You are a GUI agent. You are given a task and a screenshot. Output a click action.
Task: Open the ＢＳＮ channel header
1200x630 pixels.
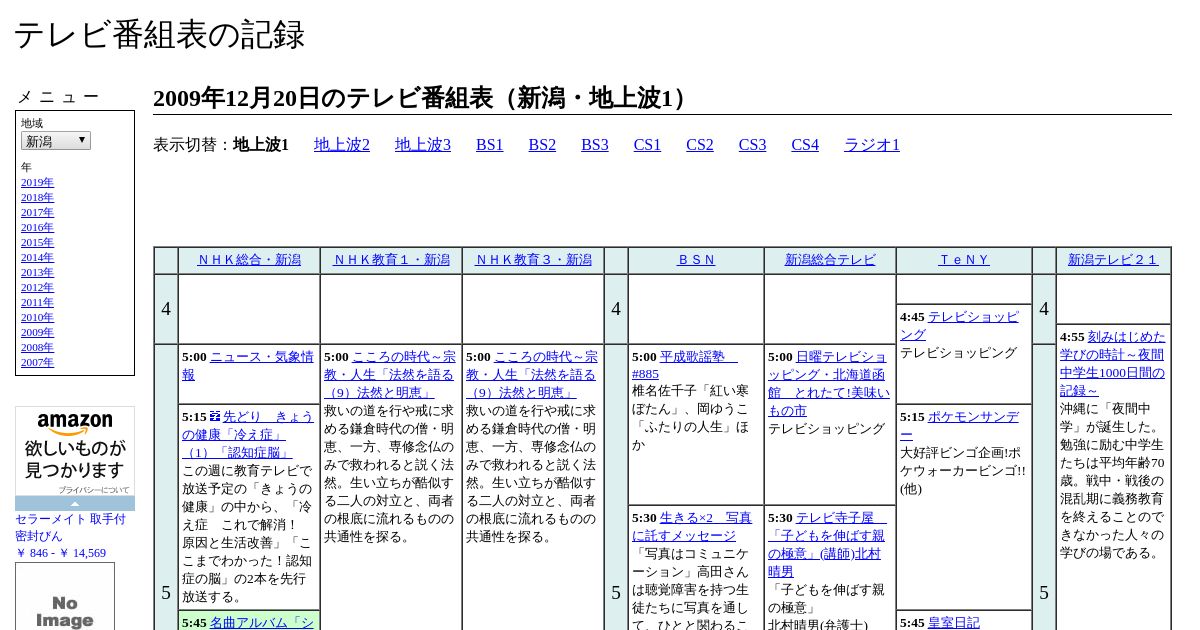tap(696, 260)
